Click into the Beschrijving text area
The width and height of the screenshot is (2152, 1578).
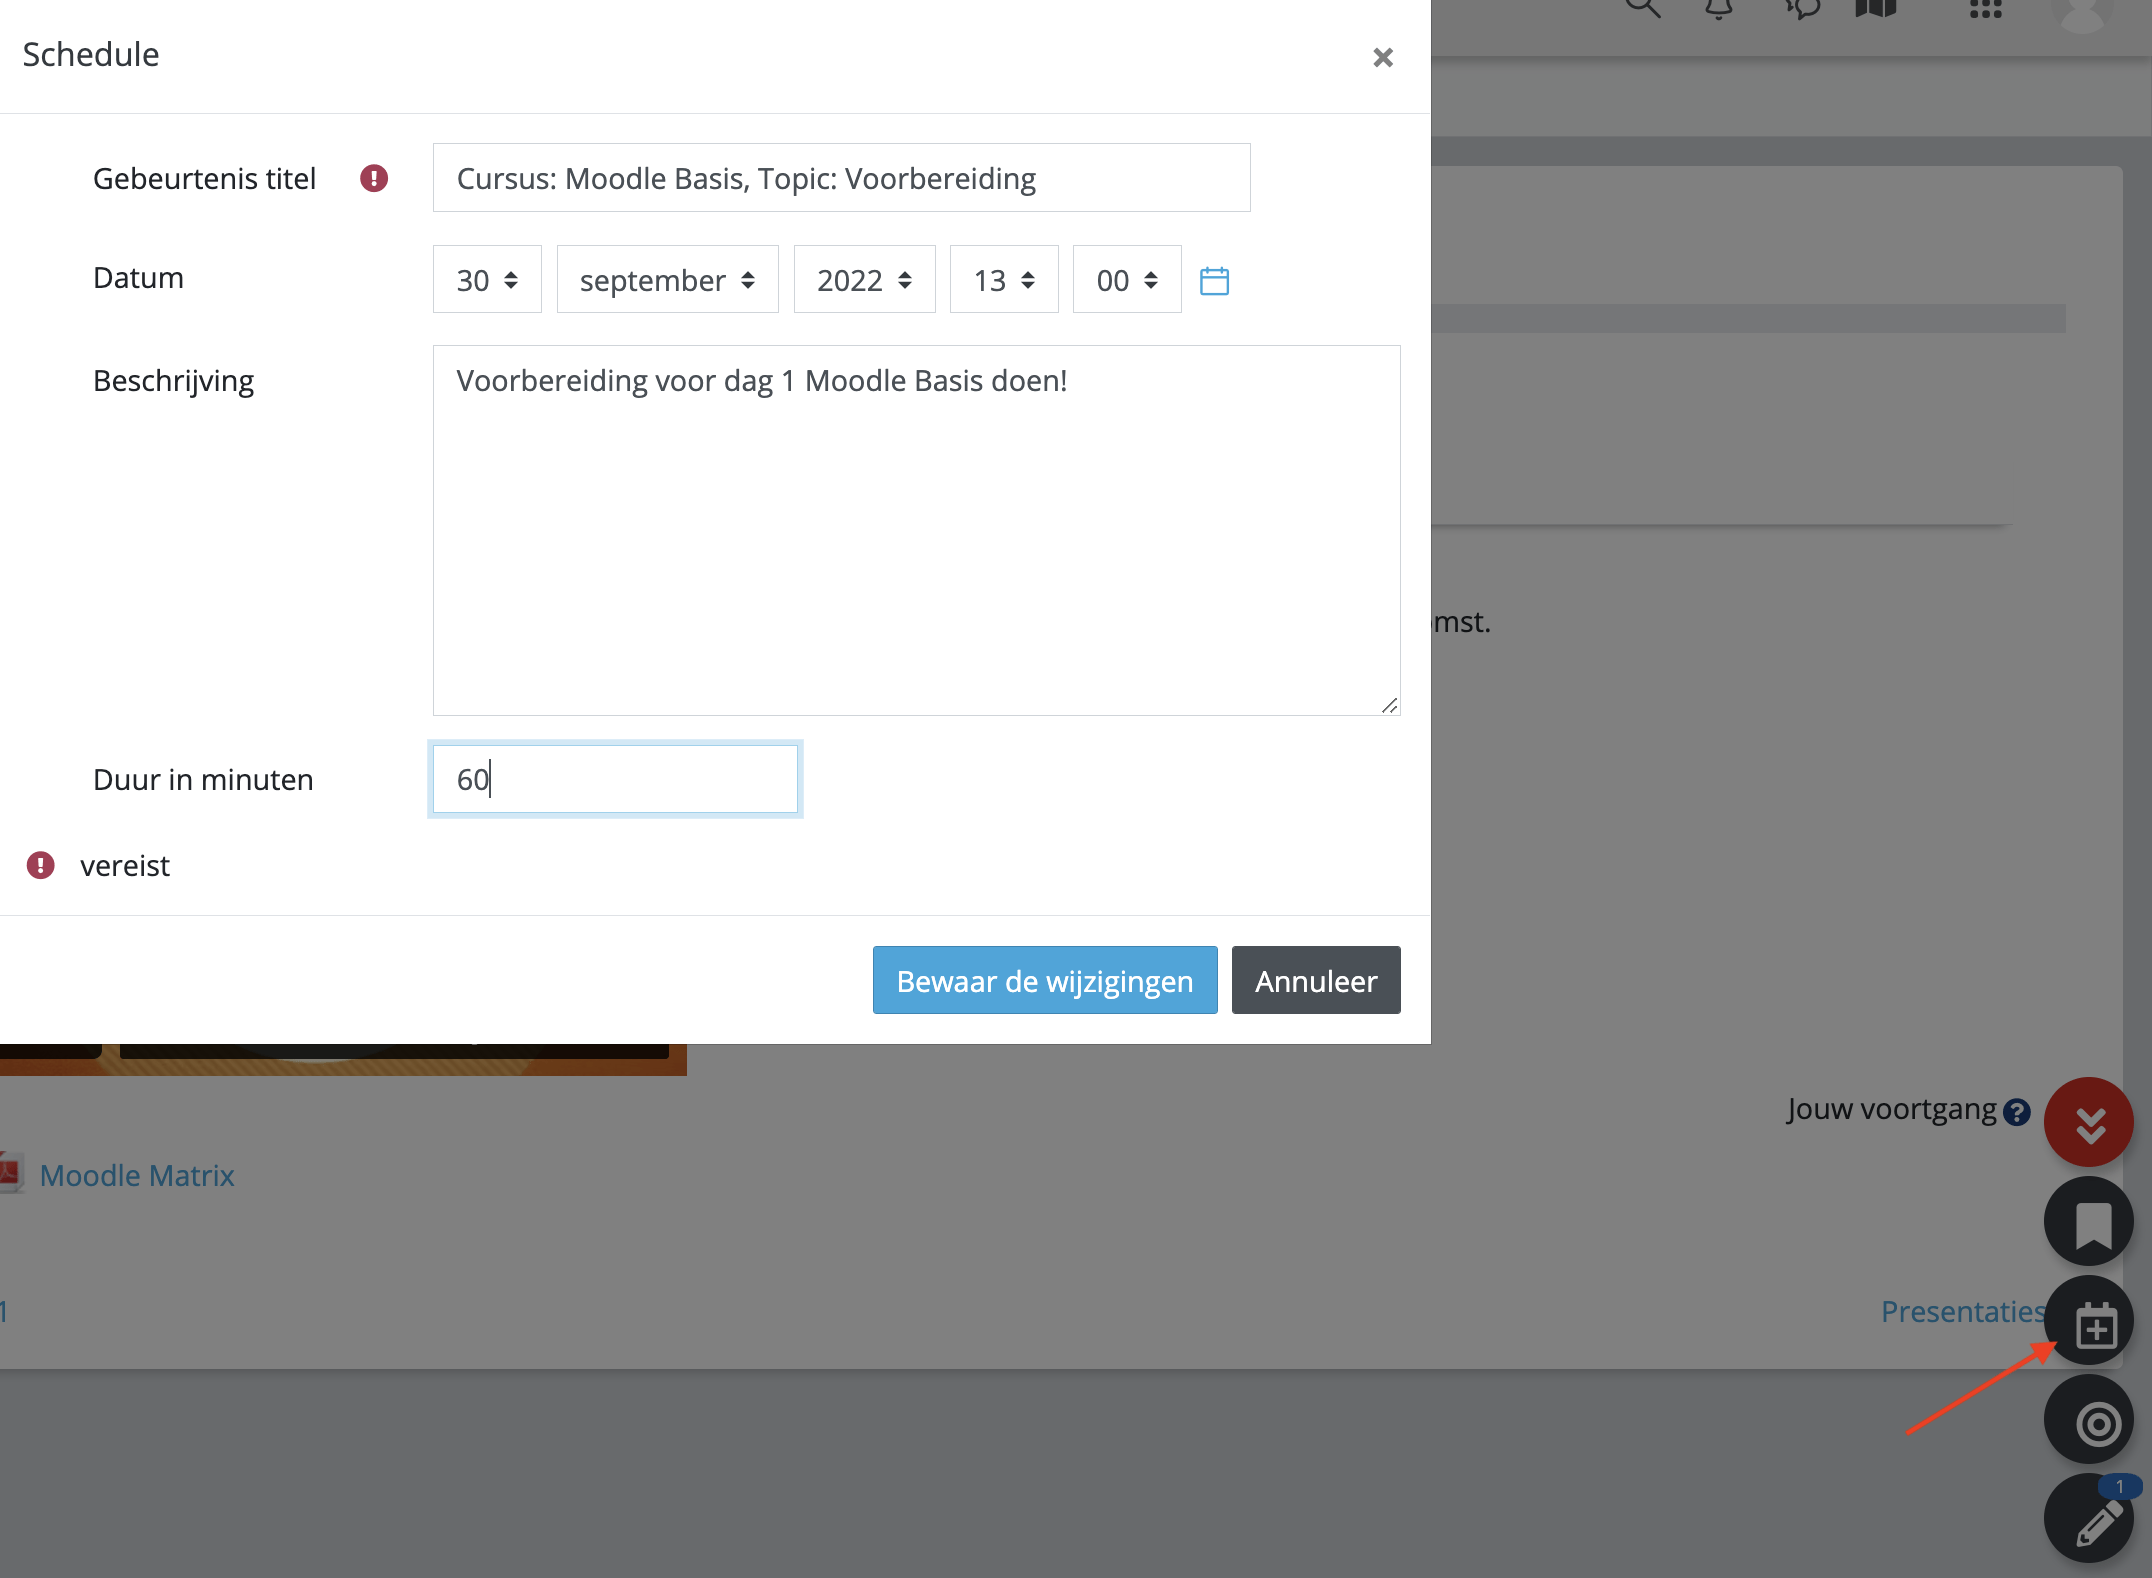click(x=916, y=530)
